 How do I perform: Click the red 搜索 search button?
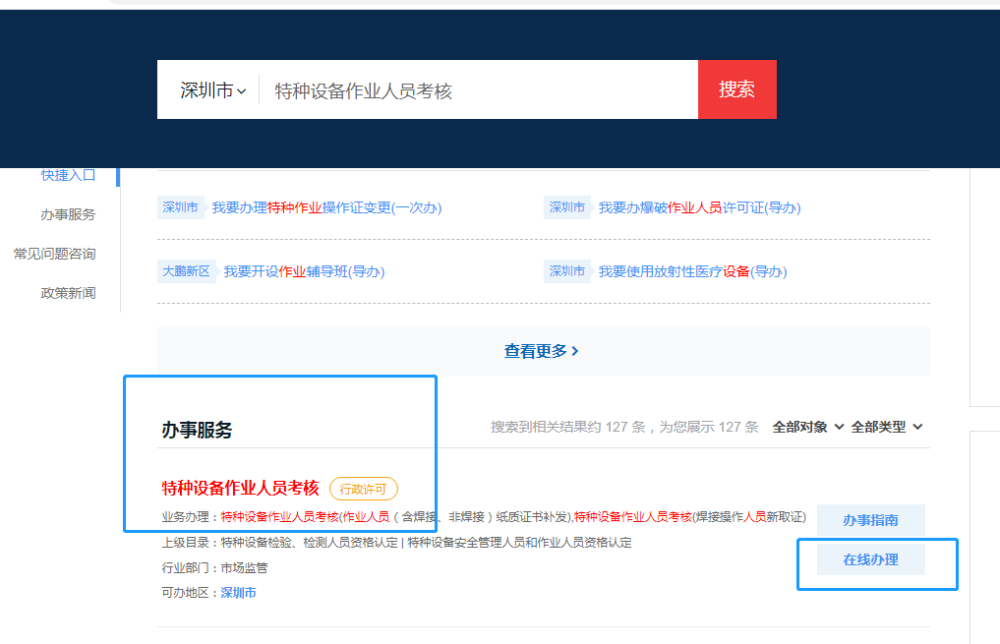click(x=737, y=89)
